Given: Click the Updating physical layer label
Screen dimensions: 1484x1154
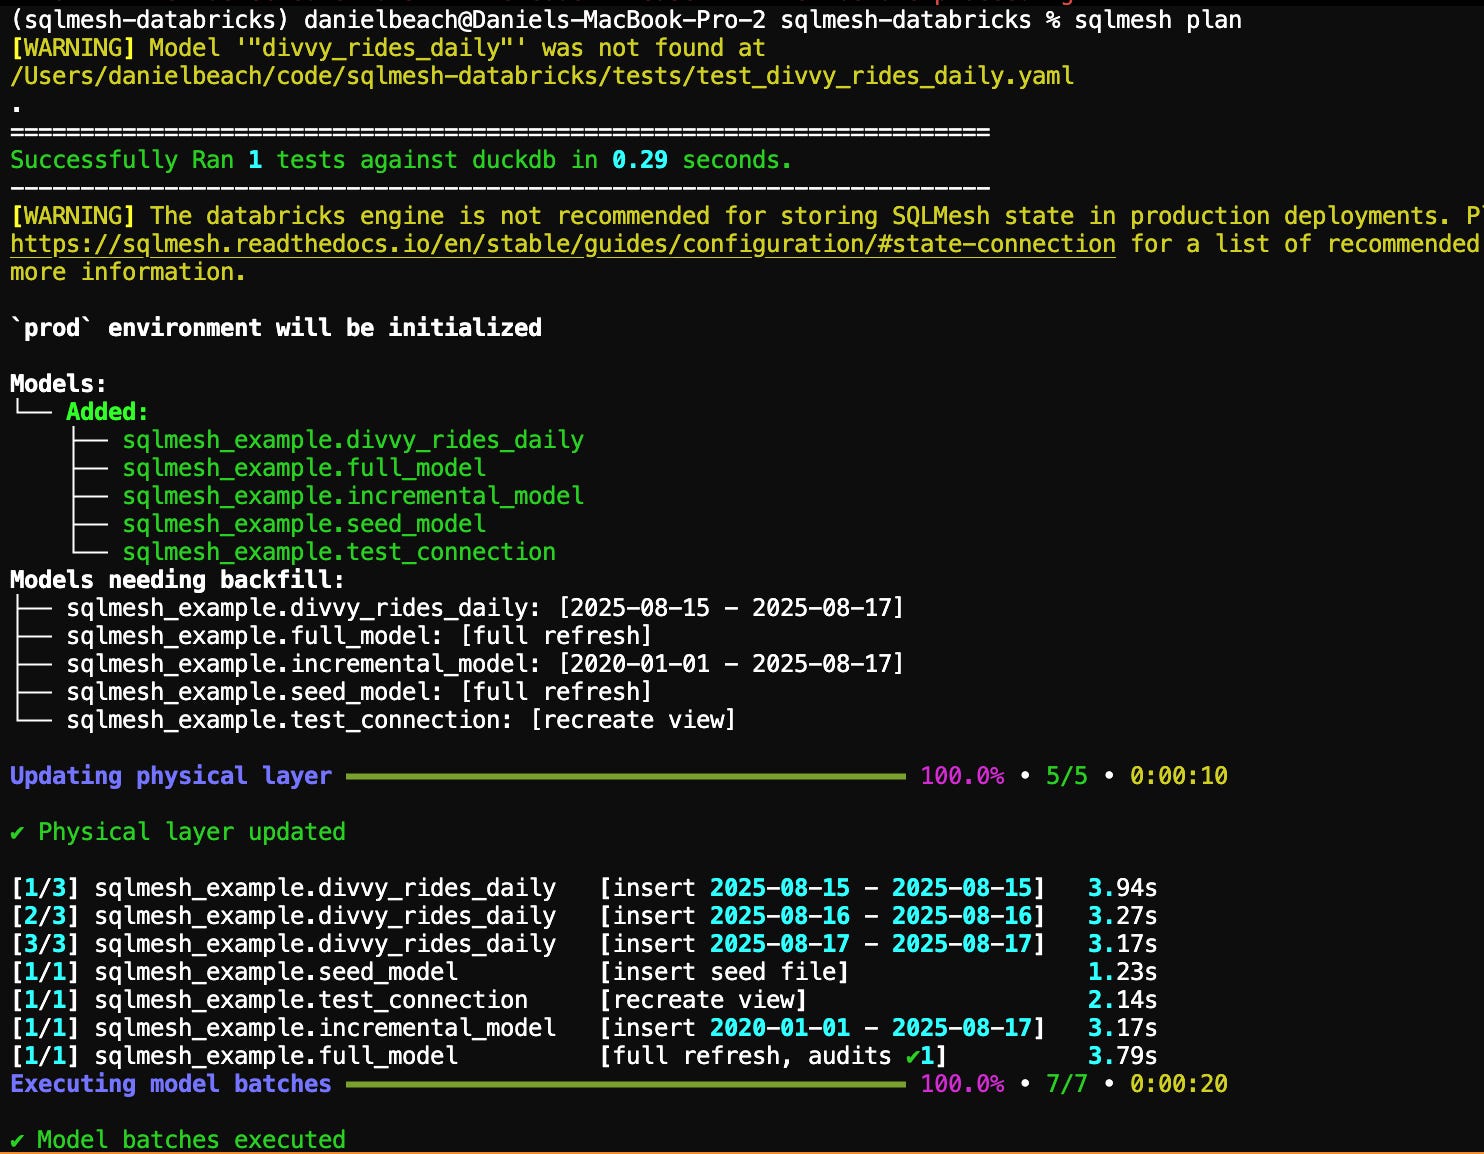Looking at the screenshot, I should click(169, 776).
